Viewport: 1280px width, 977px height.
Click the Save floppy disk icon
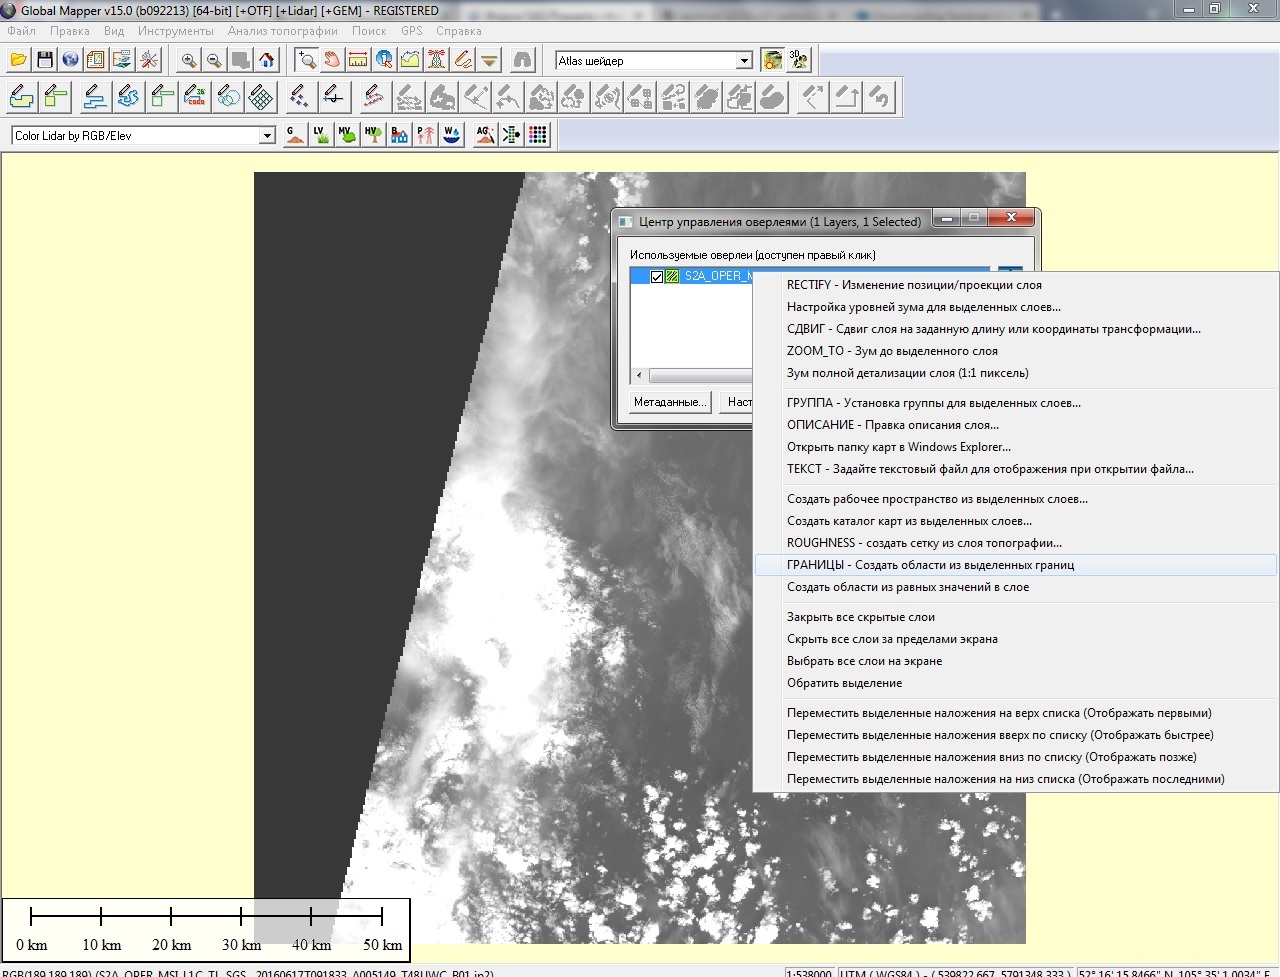click(44, 61)
